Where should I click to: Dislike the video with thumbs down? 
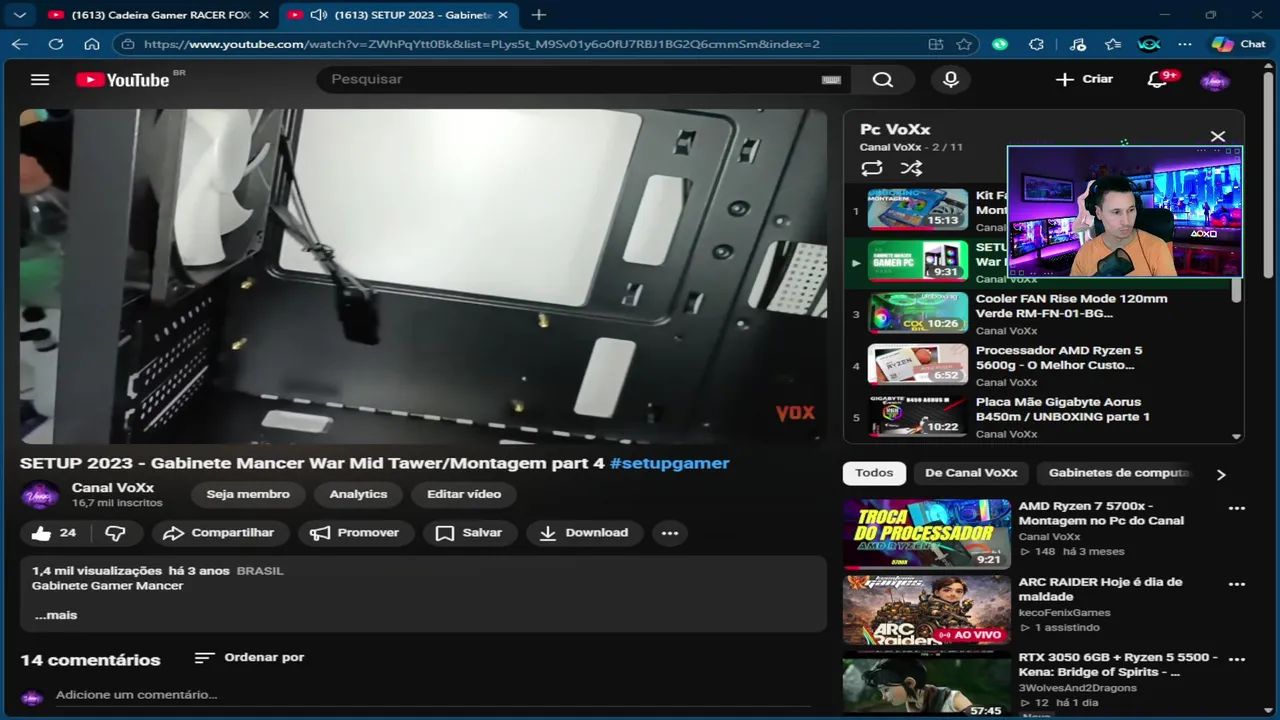pos(115,533)
